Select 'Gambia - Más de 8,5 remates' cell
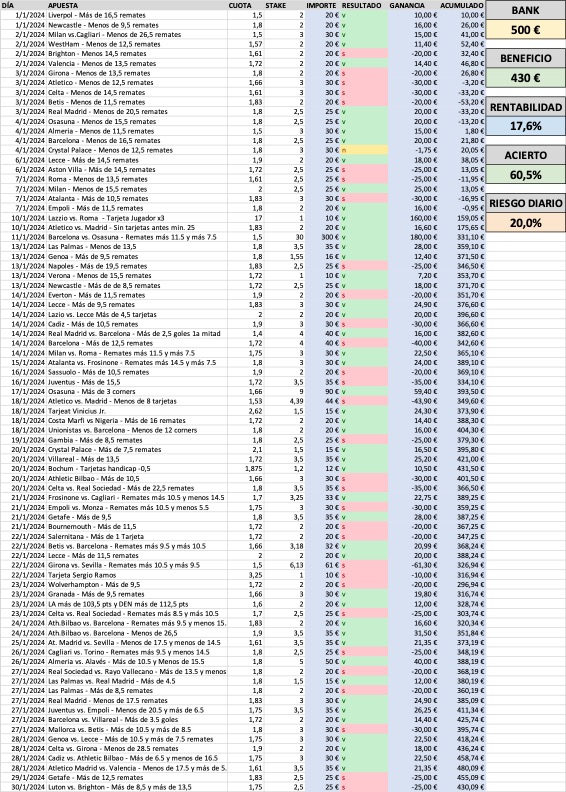This screenshot has height=792, width=566. click(137, 440)
